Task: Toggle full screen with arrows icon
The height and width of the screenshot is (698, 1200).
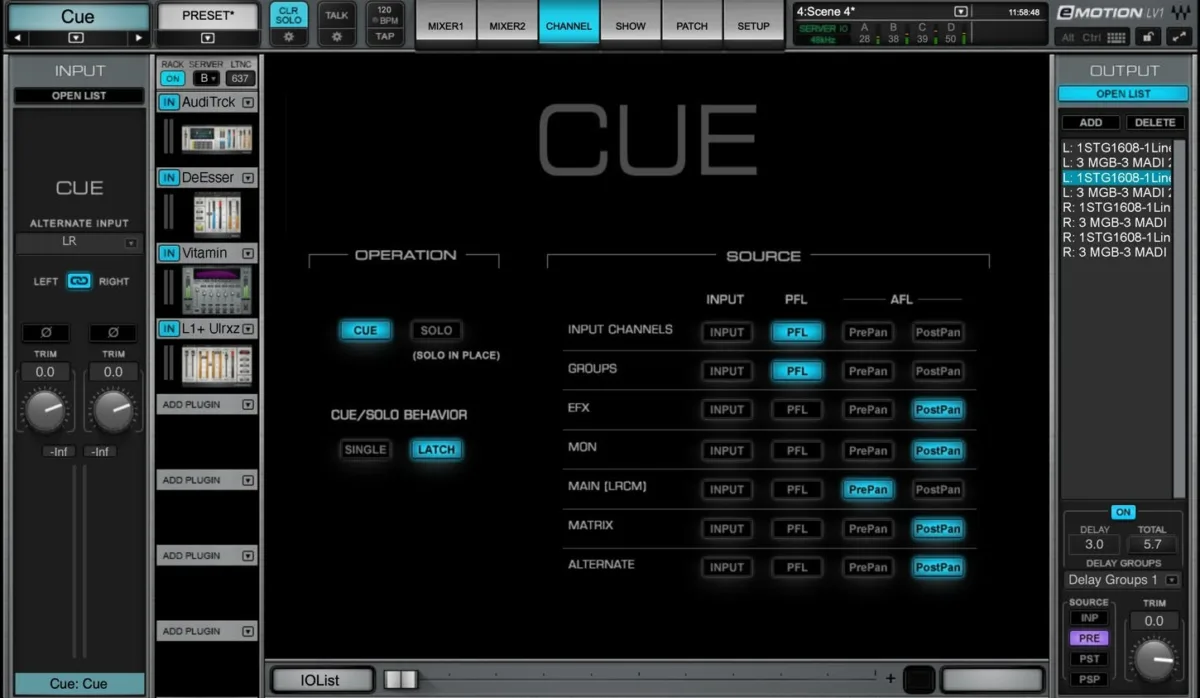Action: pos(1178,37)
